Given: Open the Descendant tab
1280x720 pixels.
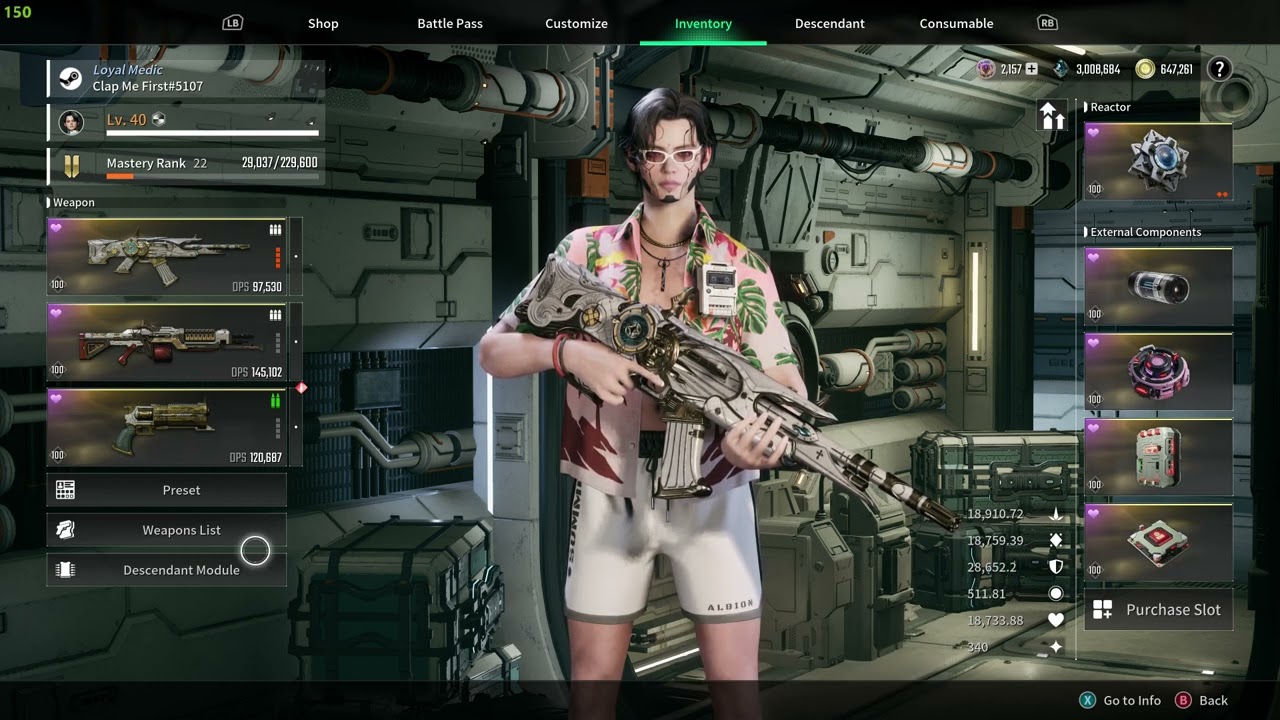Looking at the screenshot, I should (x=830, y=23).
